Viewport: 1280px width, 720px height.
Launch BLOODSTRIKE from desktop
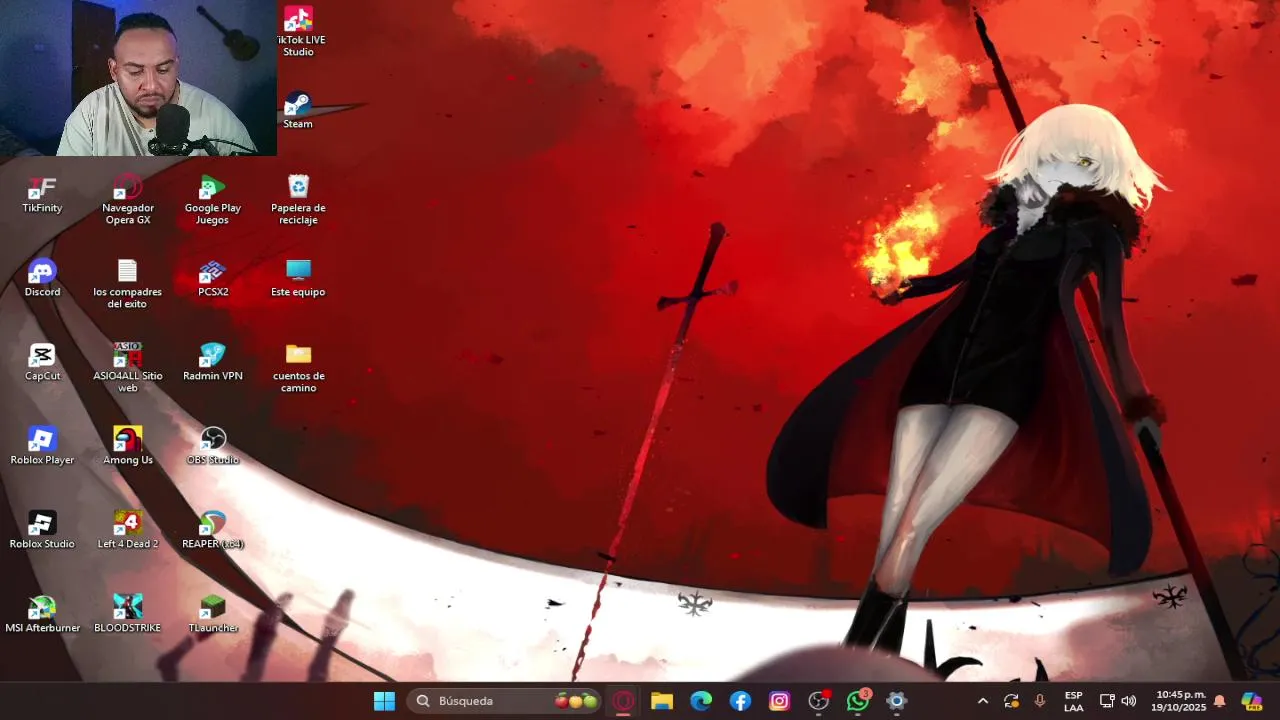(x=128, y=615)
